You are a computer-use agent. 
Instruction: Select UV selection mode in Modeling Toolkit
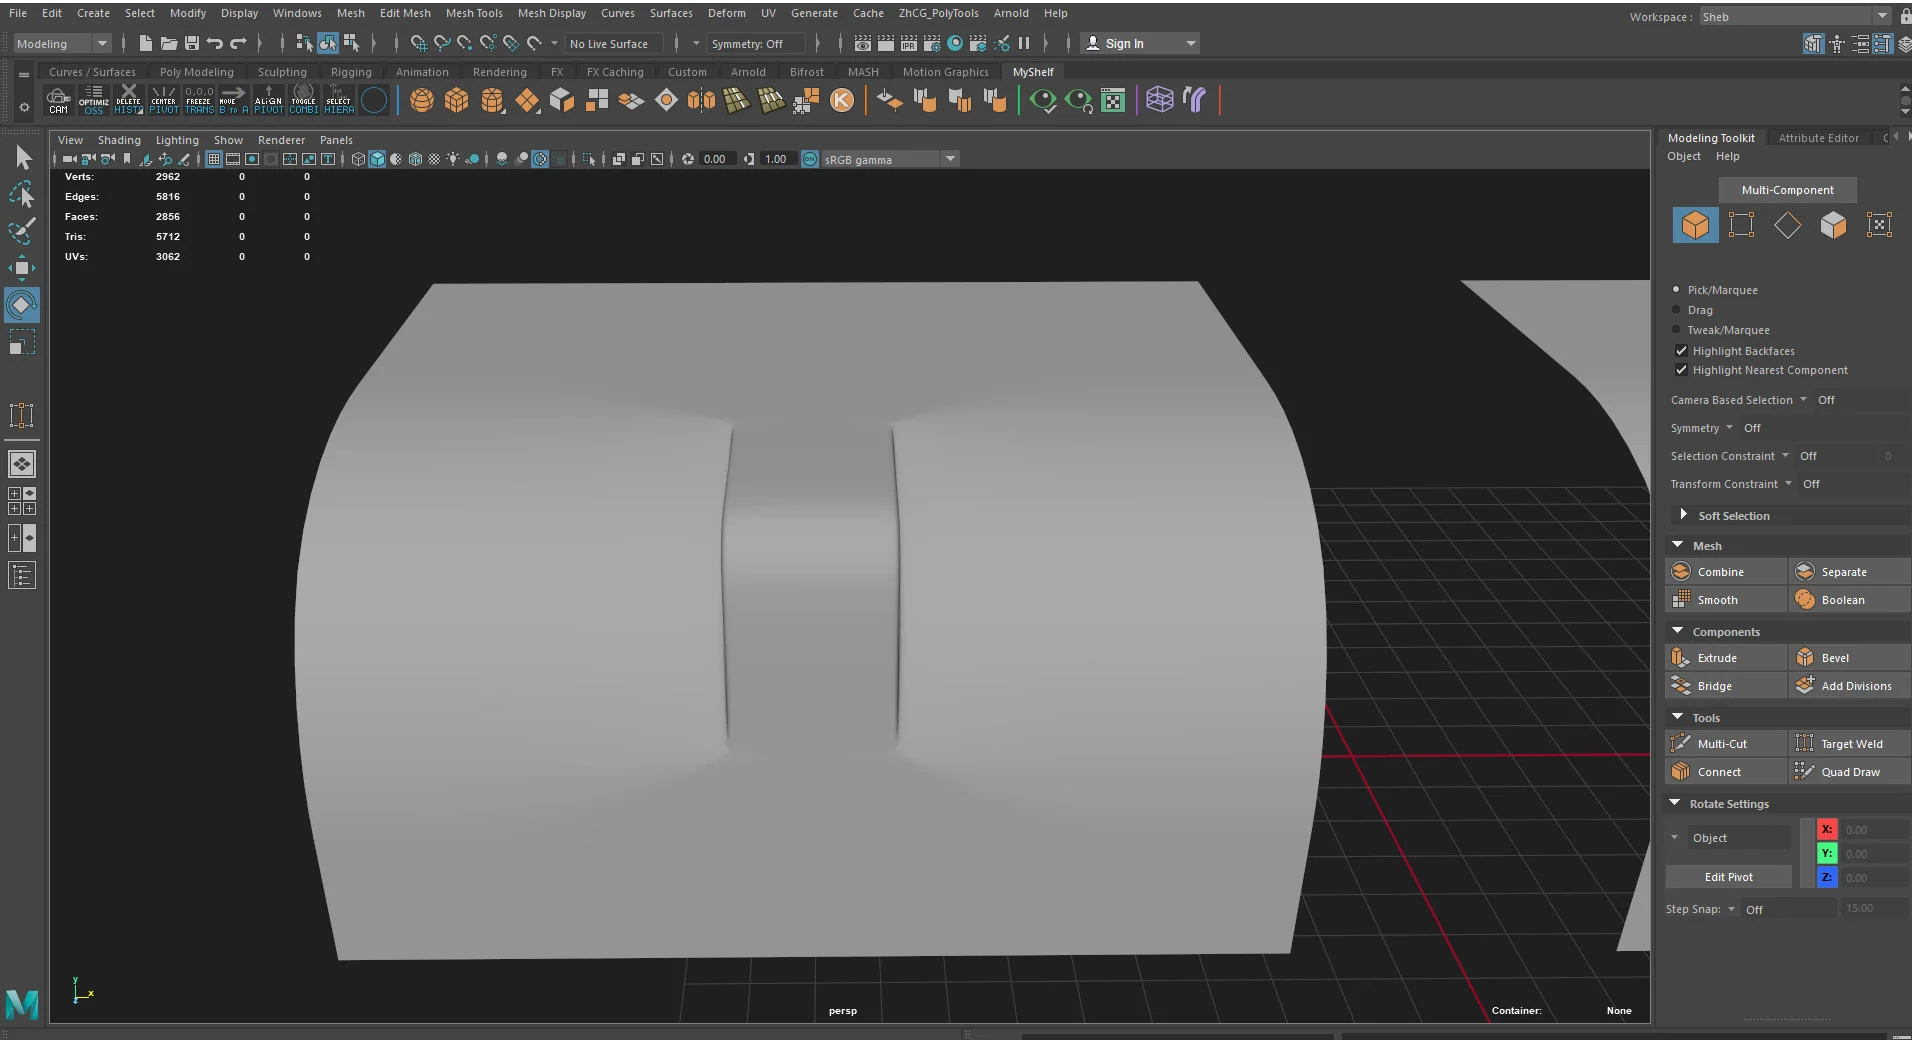pyautogui.click(x=1879, y=225)
